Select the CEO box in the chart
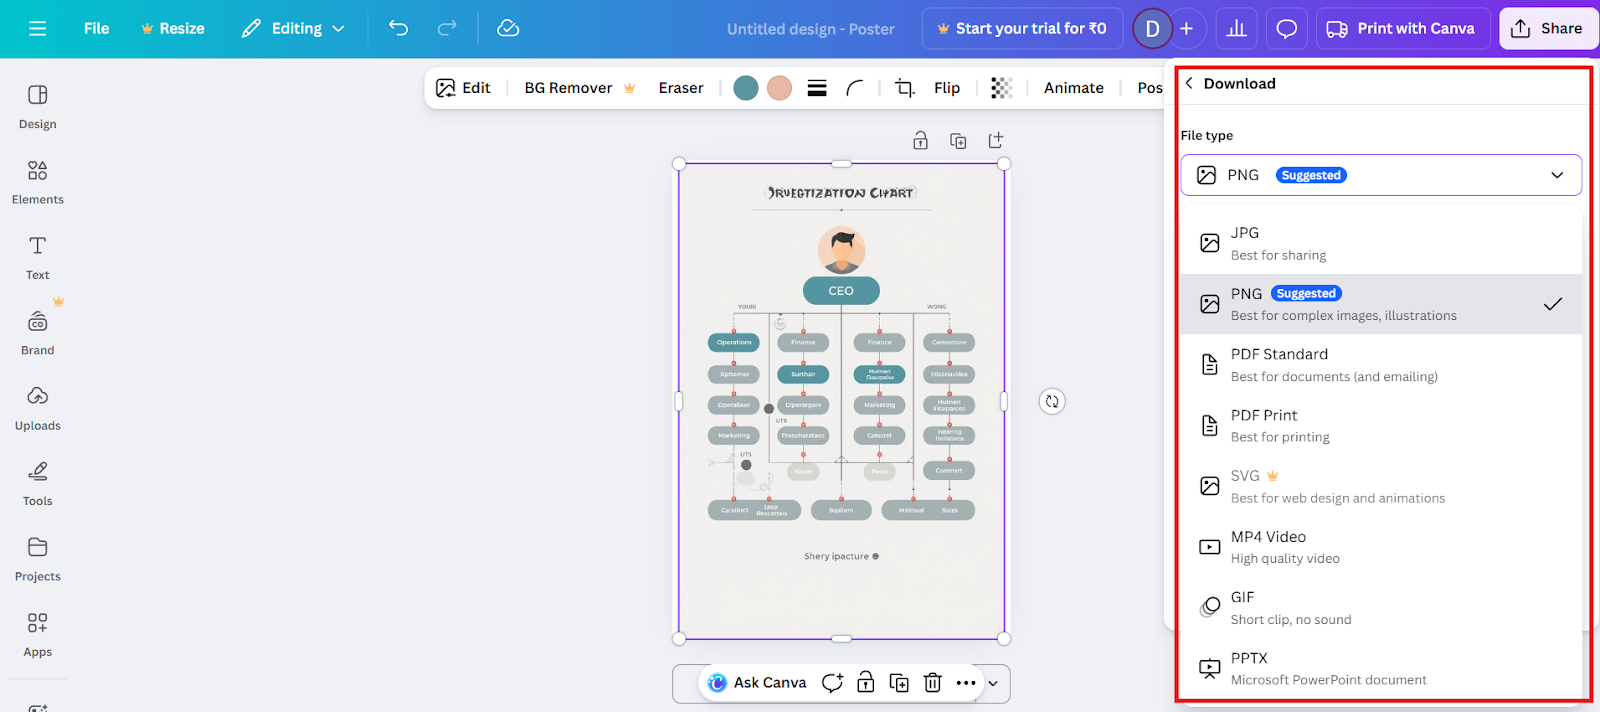 click(x=841, y=291)
